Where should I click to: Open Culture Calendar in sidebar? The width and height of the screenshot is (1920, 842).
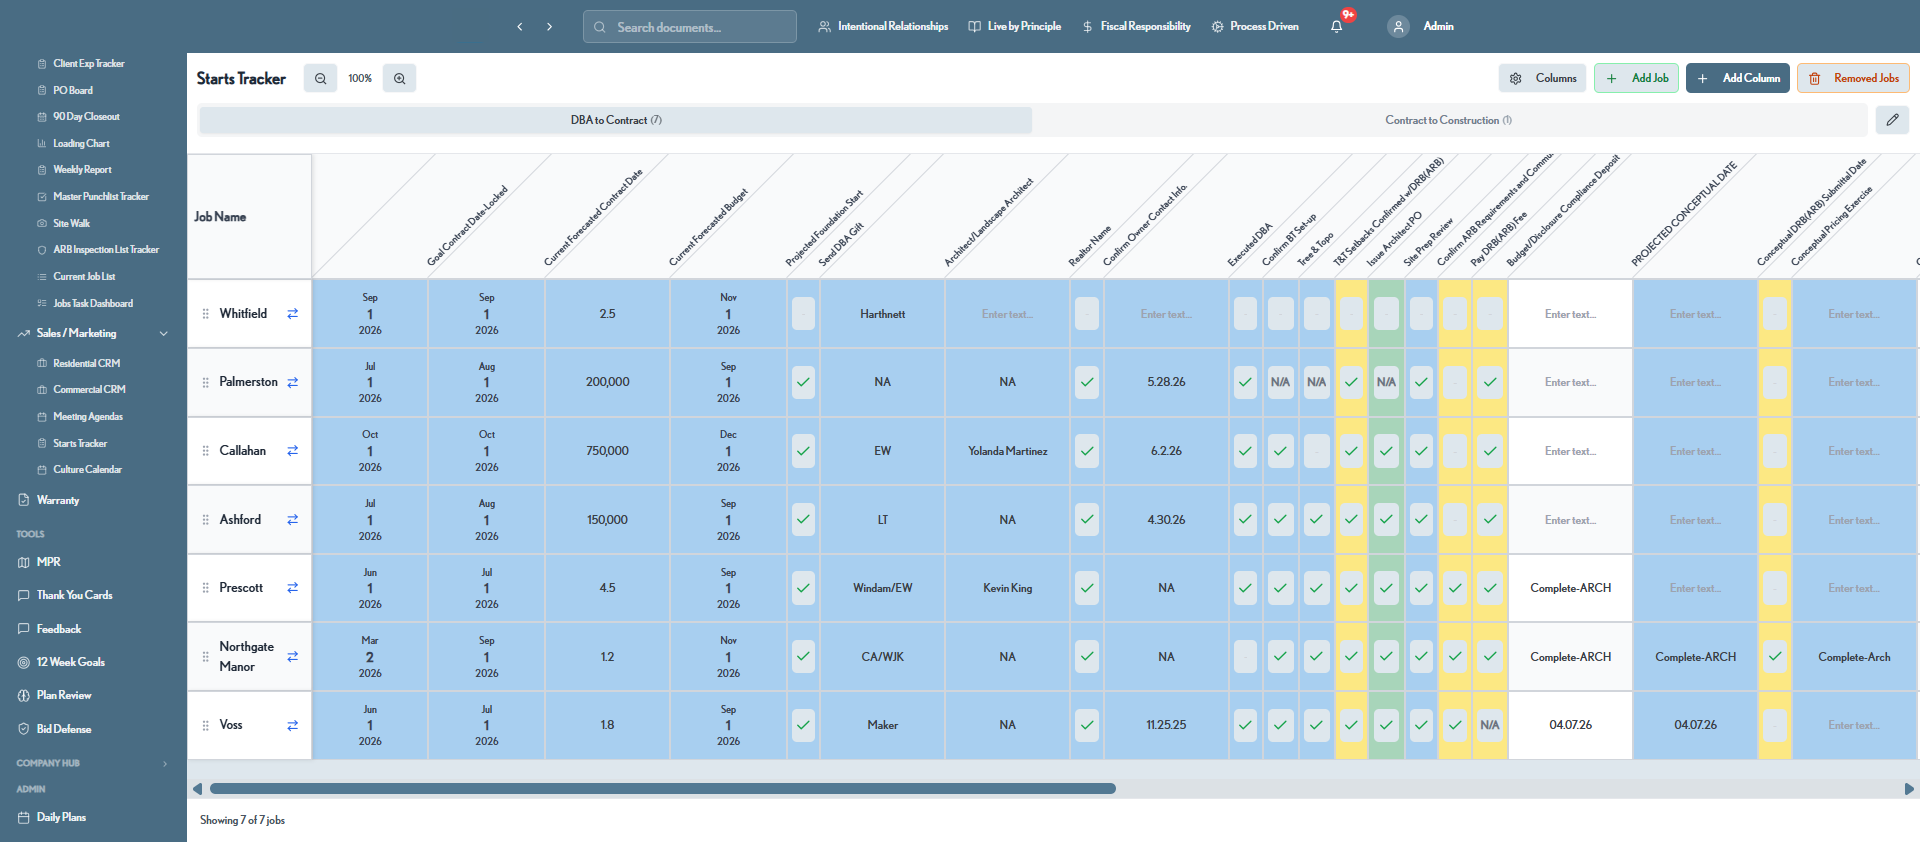click(x=87, y=470)
